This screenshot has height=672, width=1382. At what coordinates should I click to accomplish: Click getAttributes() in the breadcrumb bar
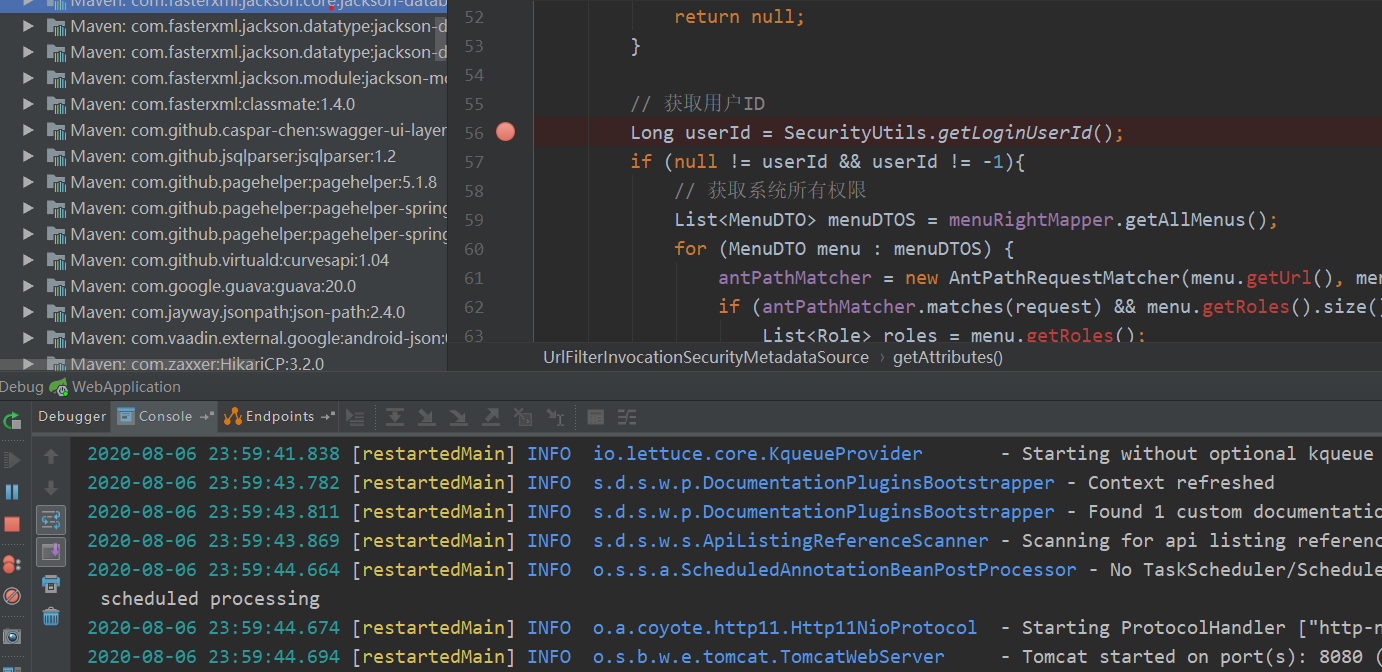947,356
